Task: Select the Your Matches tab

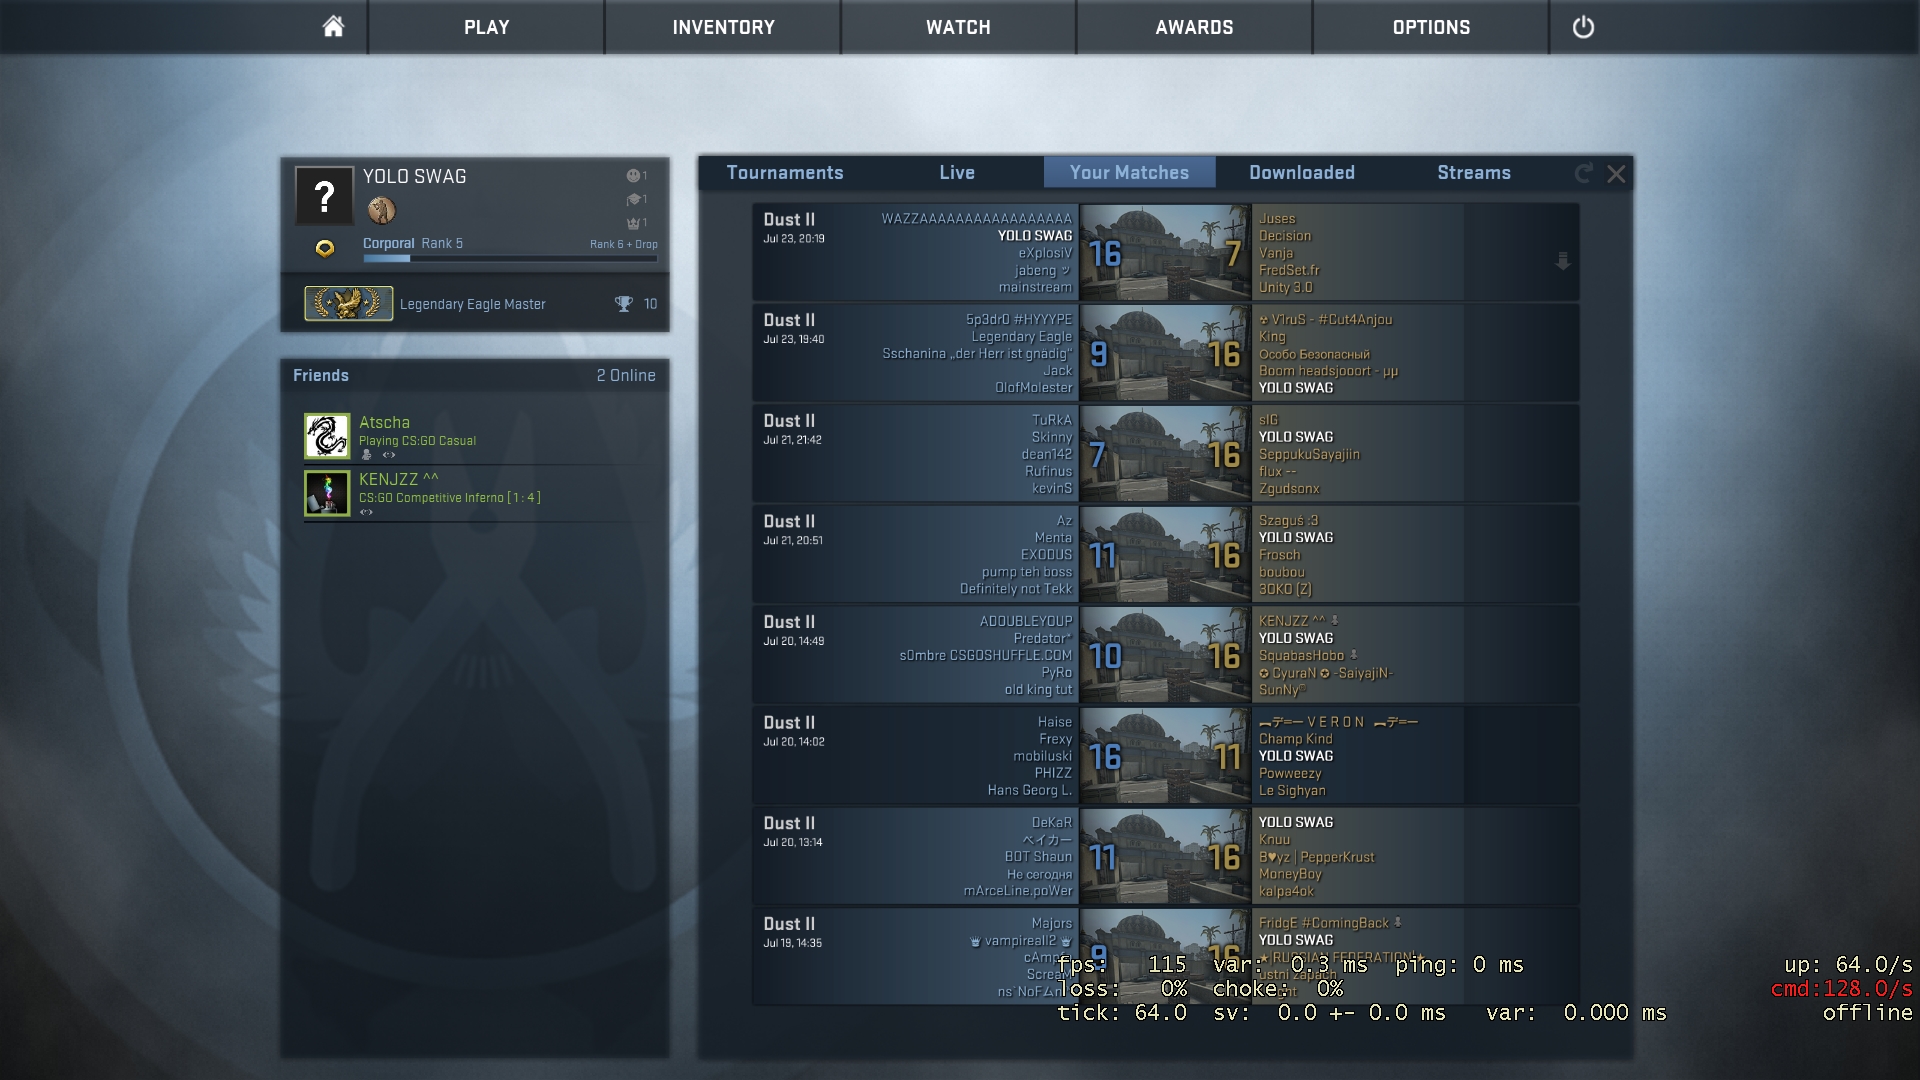Action: (1130, 173)
